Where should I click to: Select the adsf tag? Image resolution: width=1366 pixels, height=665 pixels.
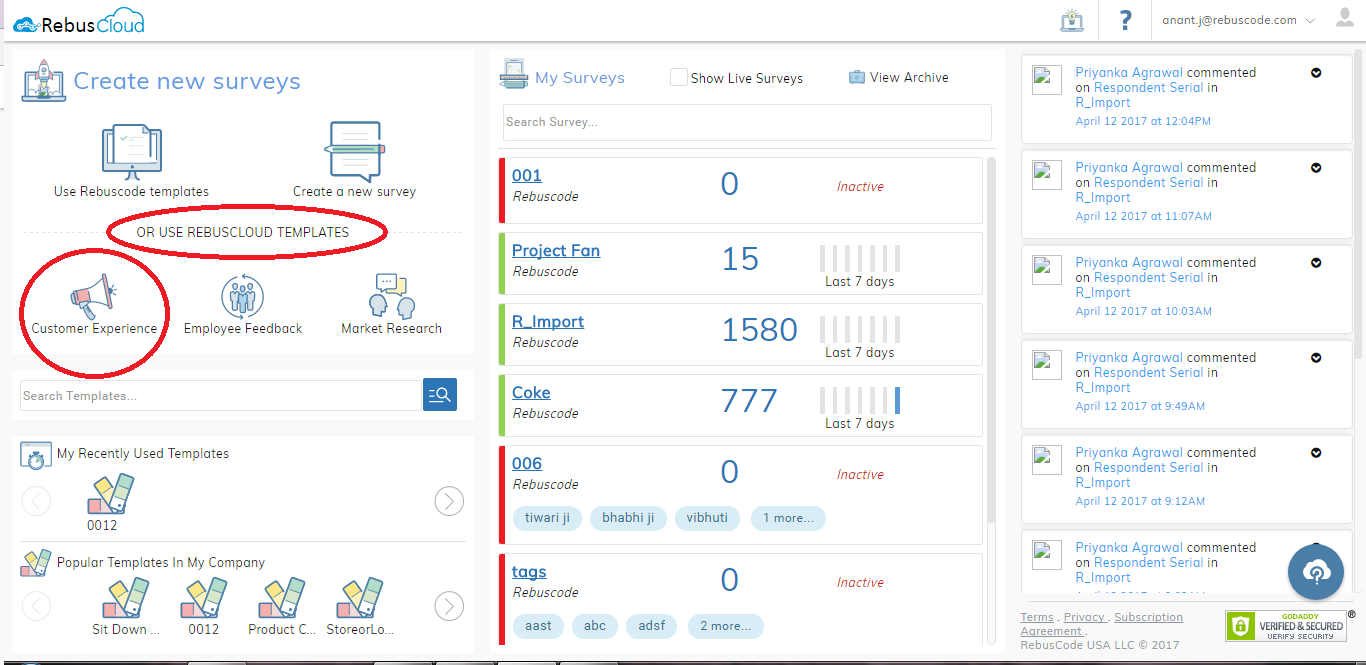pyautogui.click(x=652, y=626)
